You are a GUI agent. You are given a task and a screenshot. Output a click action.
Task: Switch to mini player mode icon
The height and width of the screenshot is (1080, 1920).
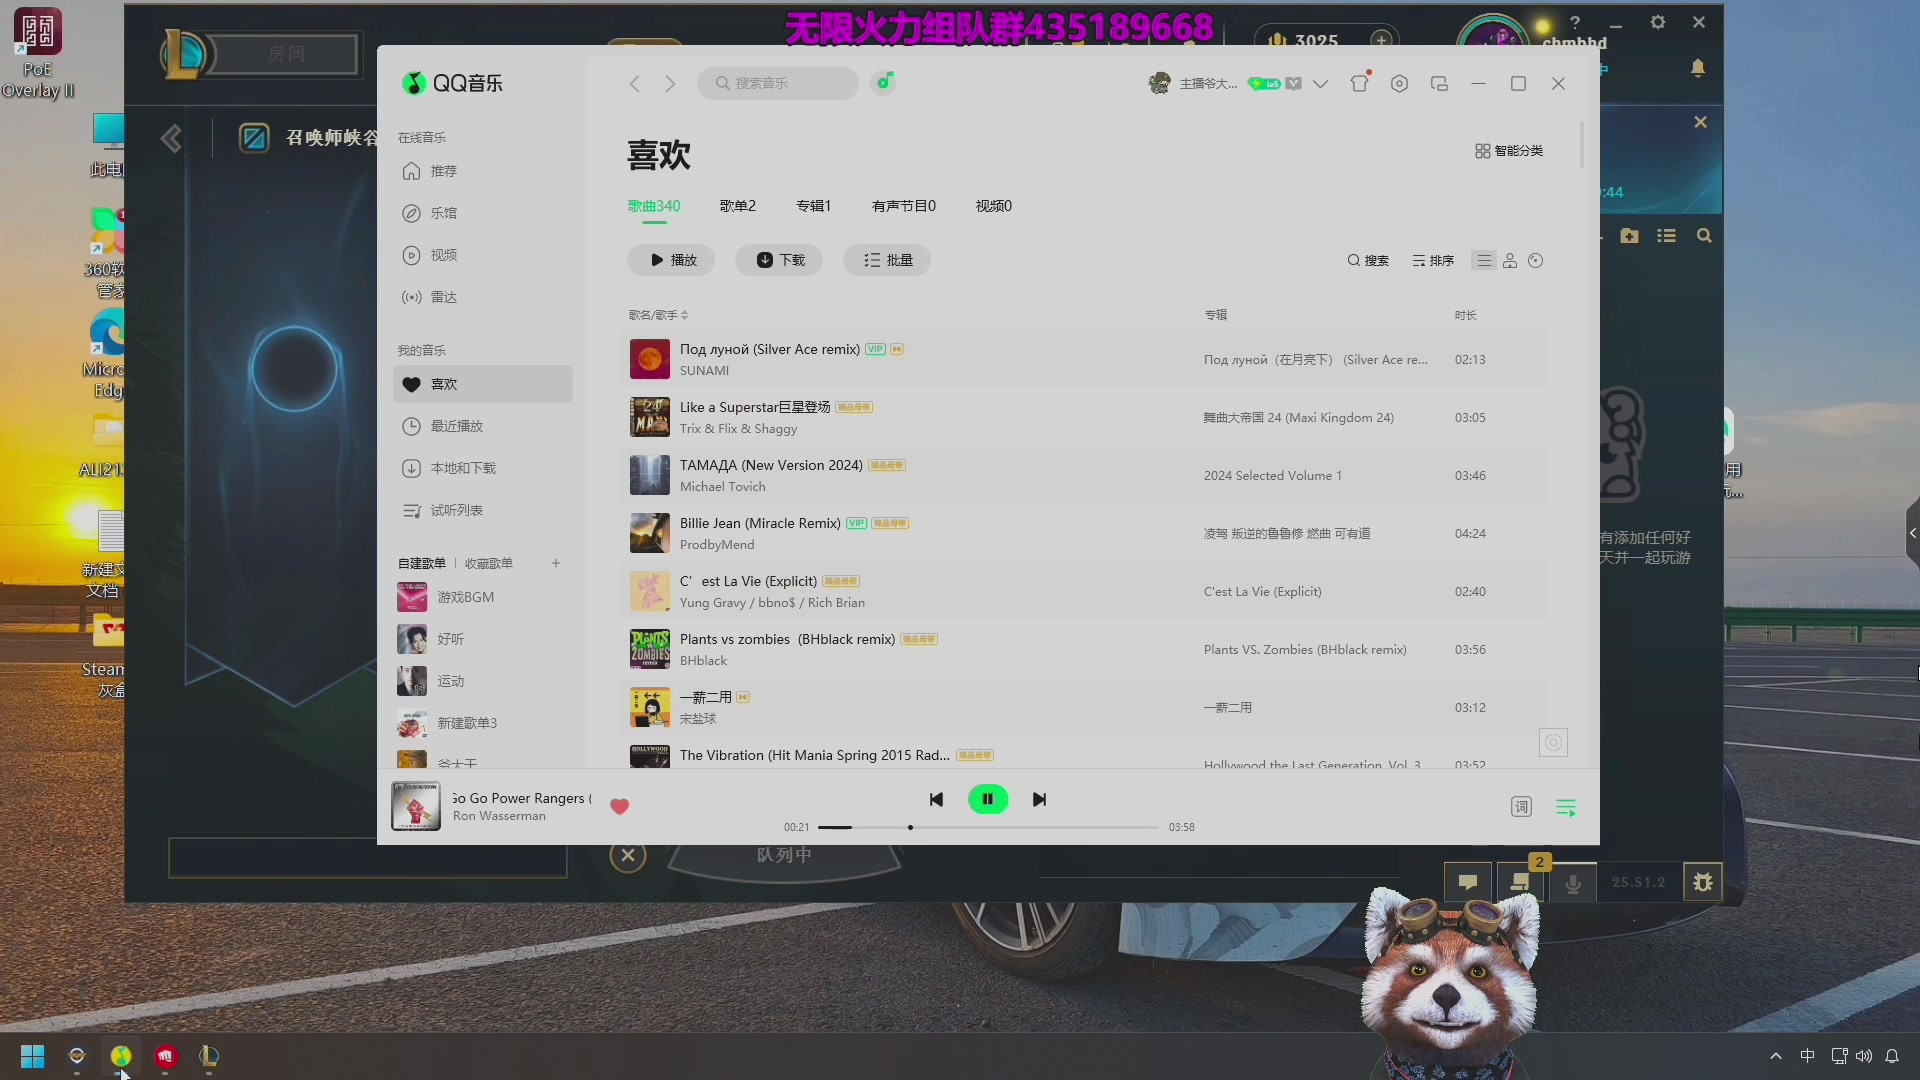[x=1439, y=84]
